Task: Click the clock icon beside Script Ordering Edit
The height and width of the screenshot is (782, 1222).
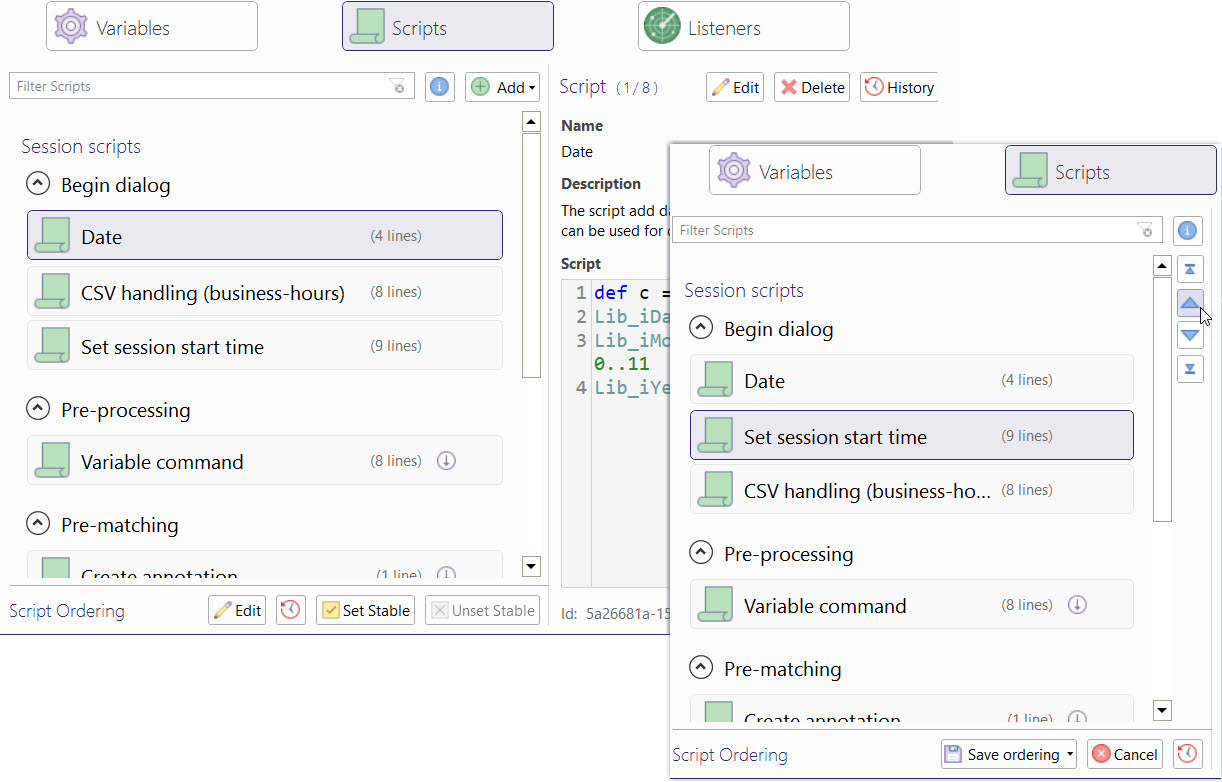Action: click(x=290, y=610)
